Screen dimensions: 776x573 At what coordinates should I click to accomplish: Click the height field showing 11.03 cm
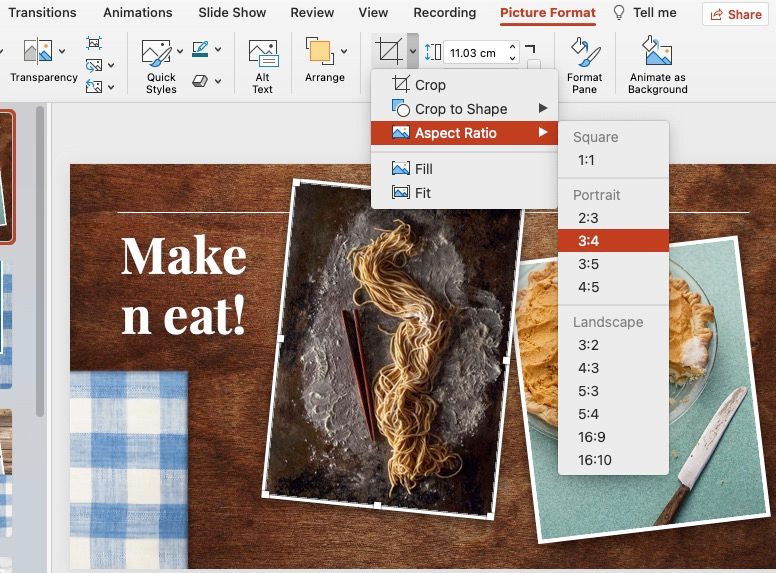[474, 53]
